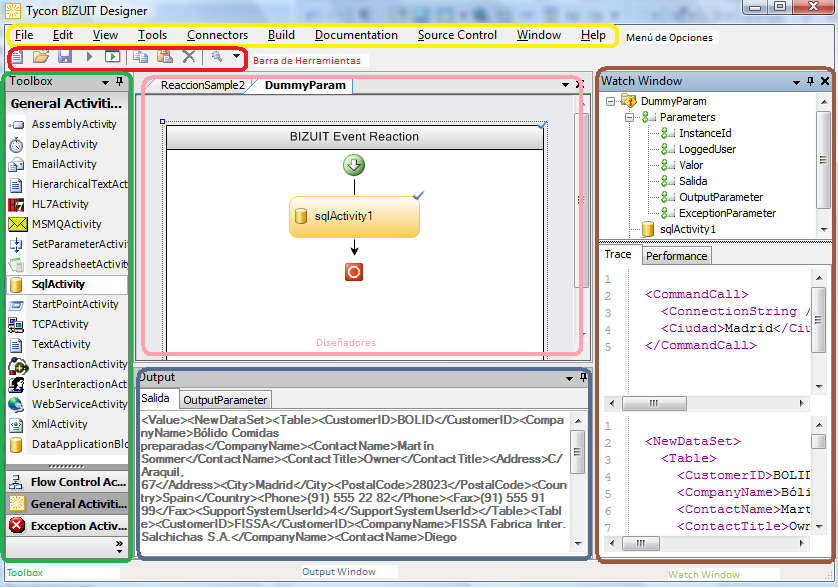Click the red end node in designer
The height and width of the screenshot is (587, 838).
[354, 272]
